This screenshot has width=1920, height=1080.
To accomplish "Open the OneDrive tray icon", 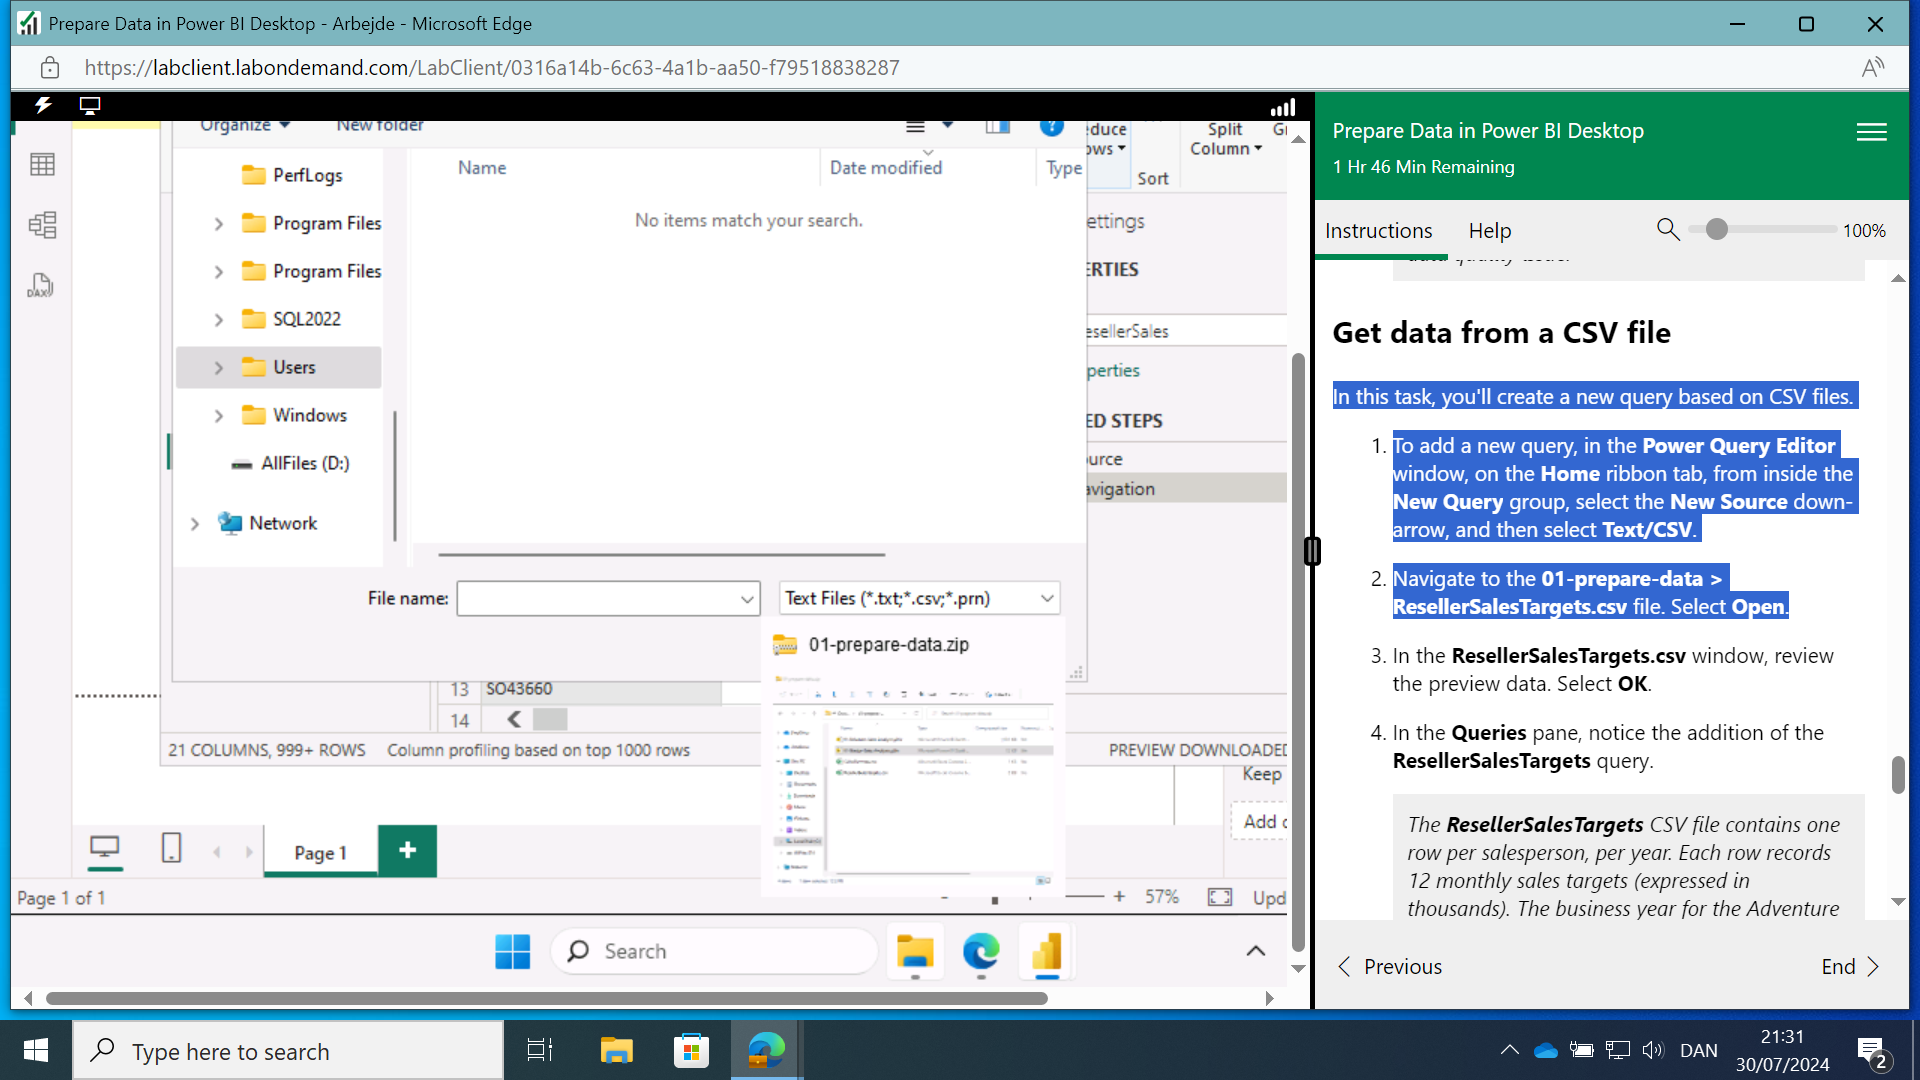I will click(1546, 1050).
